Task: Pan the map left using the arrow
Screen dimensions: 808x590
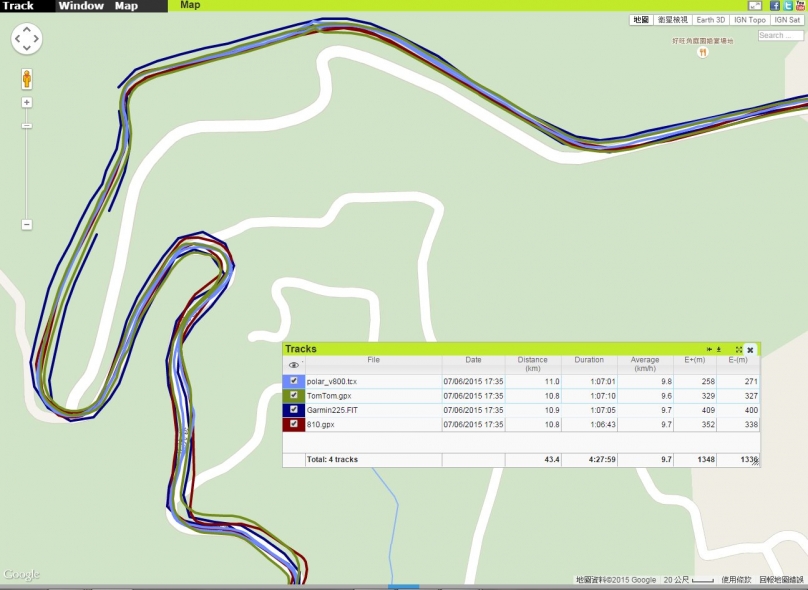Action: [18, 39]
